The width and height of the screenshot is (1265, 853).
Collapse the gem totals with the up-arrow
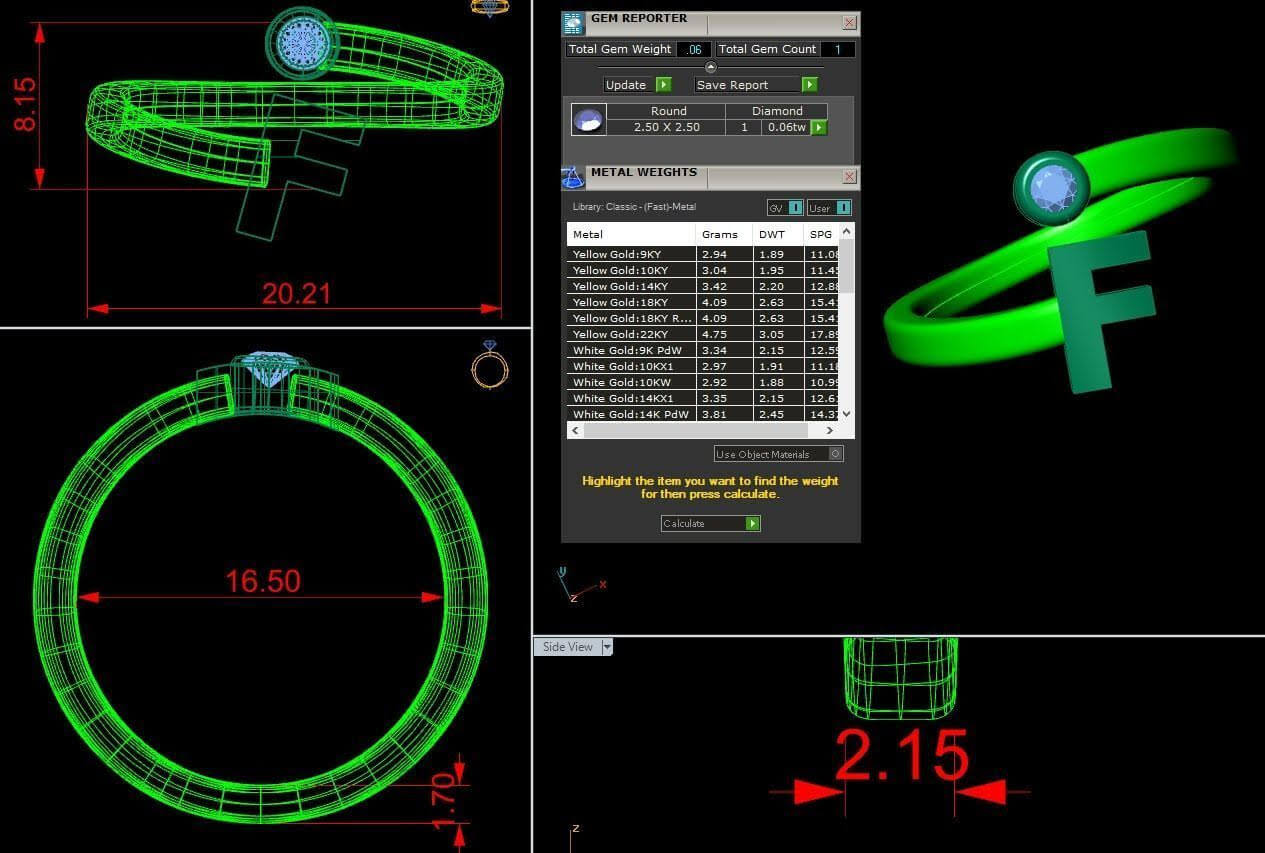point(711,67)
